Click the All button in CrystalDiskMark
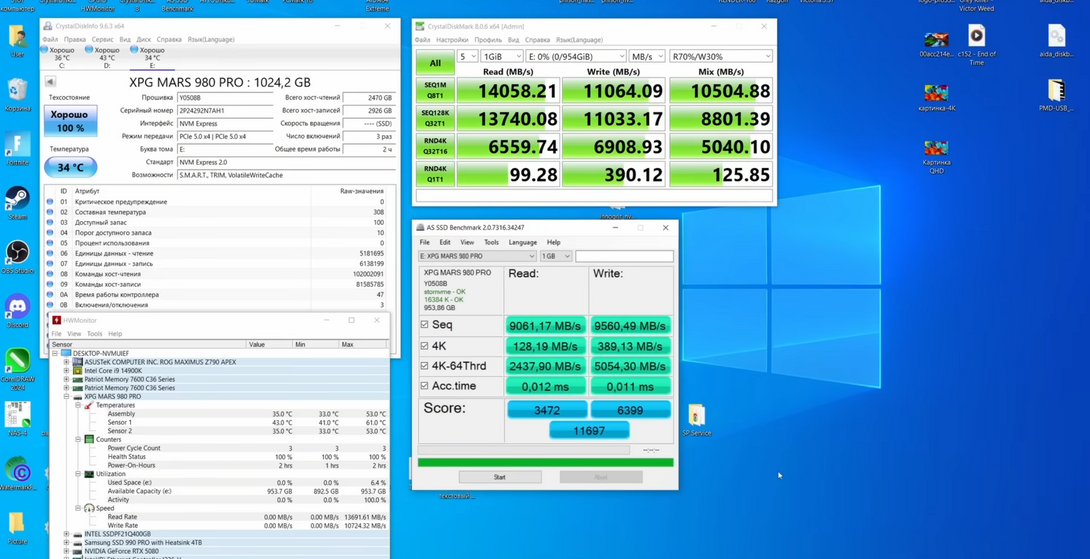This screenshot has height=559, width=1090. [x=434, y=63]
